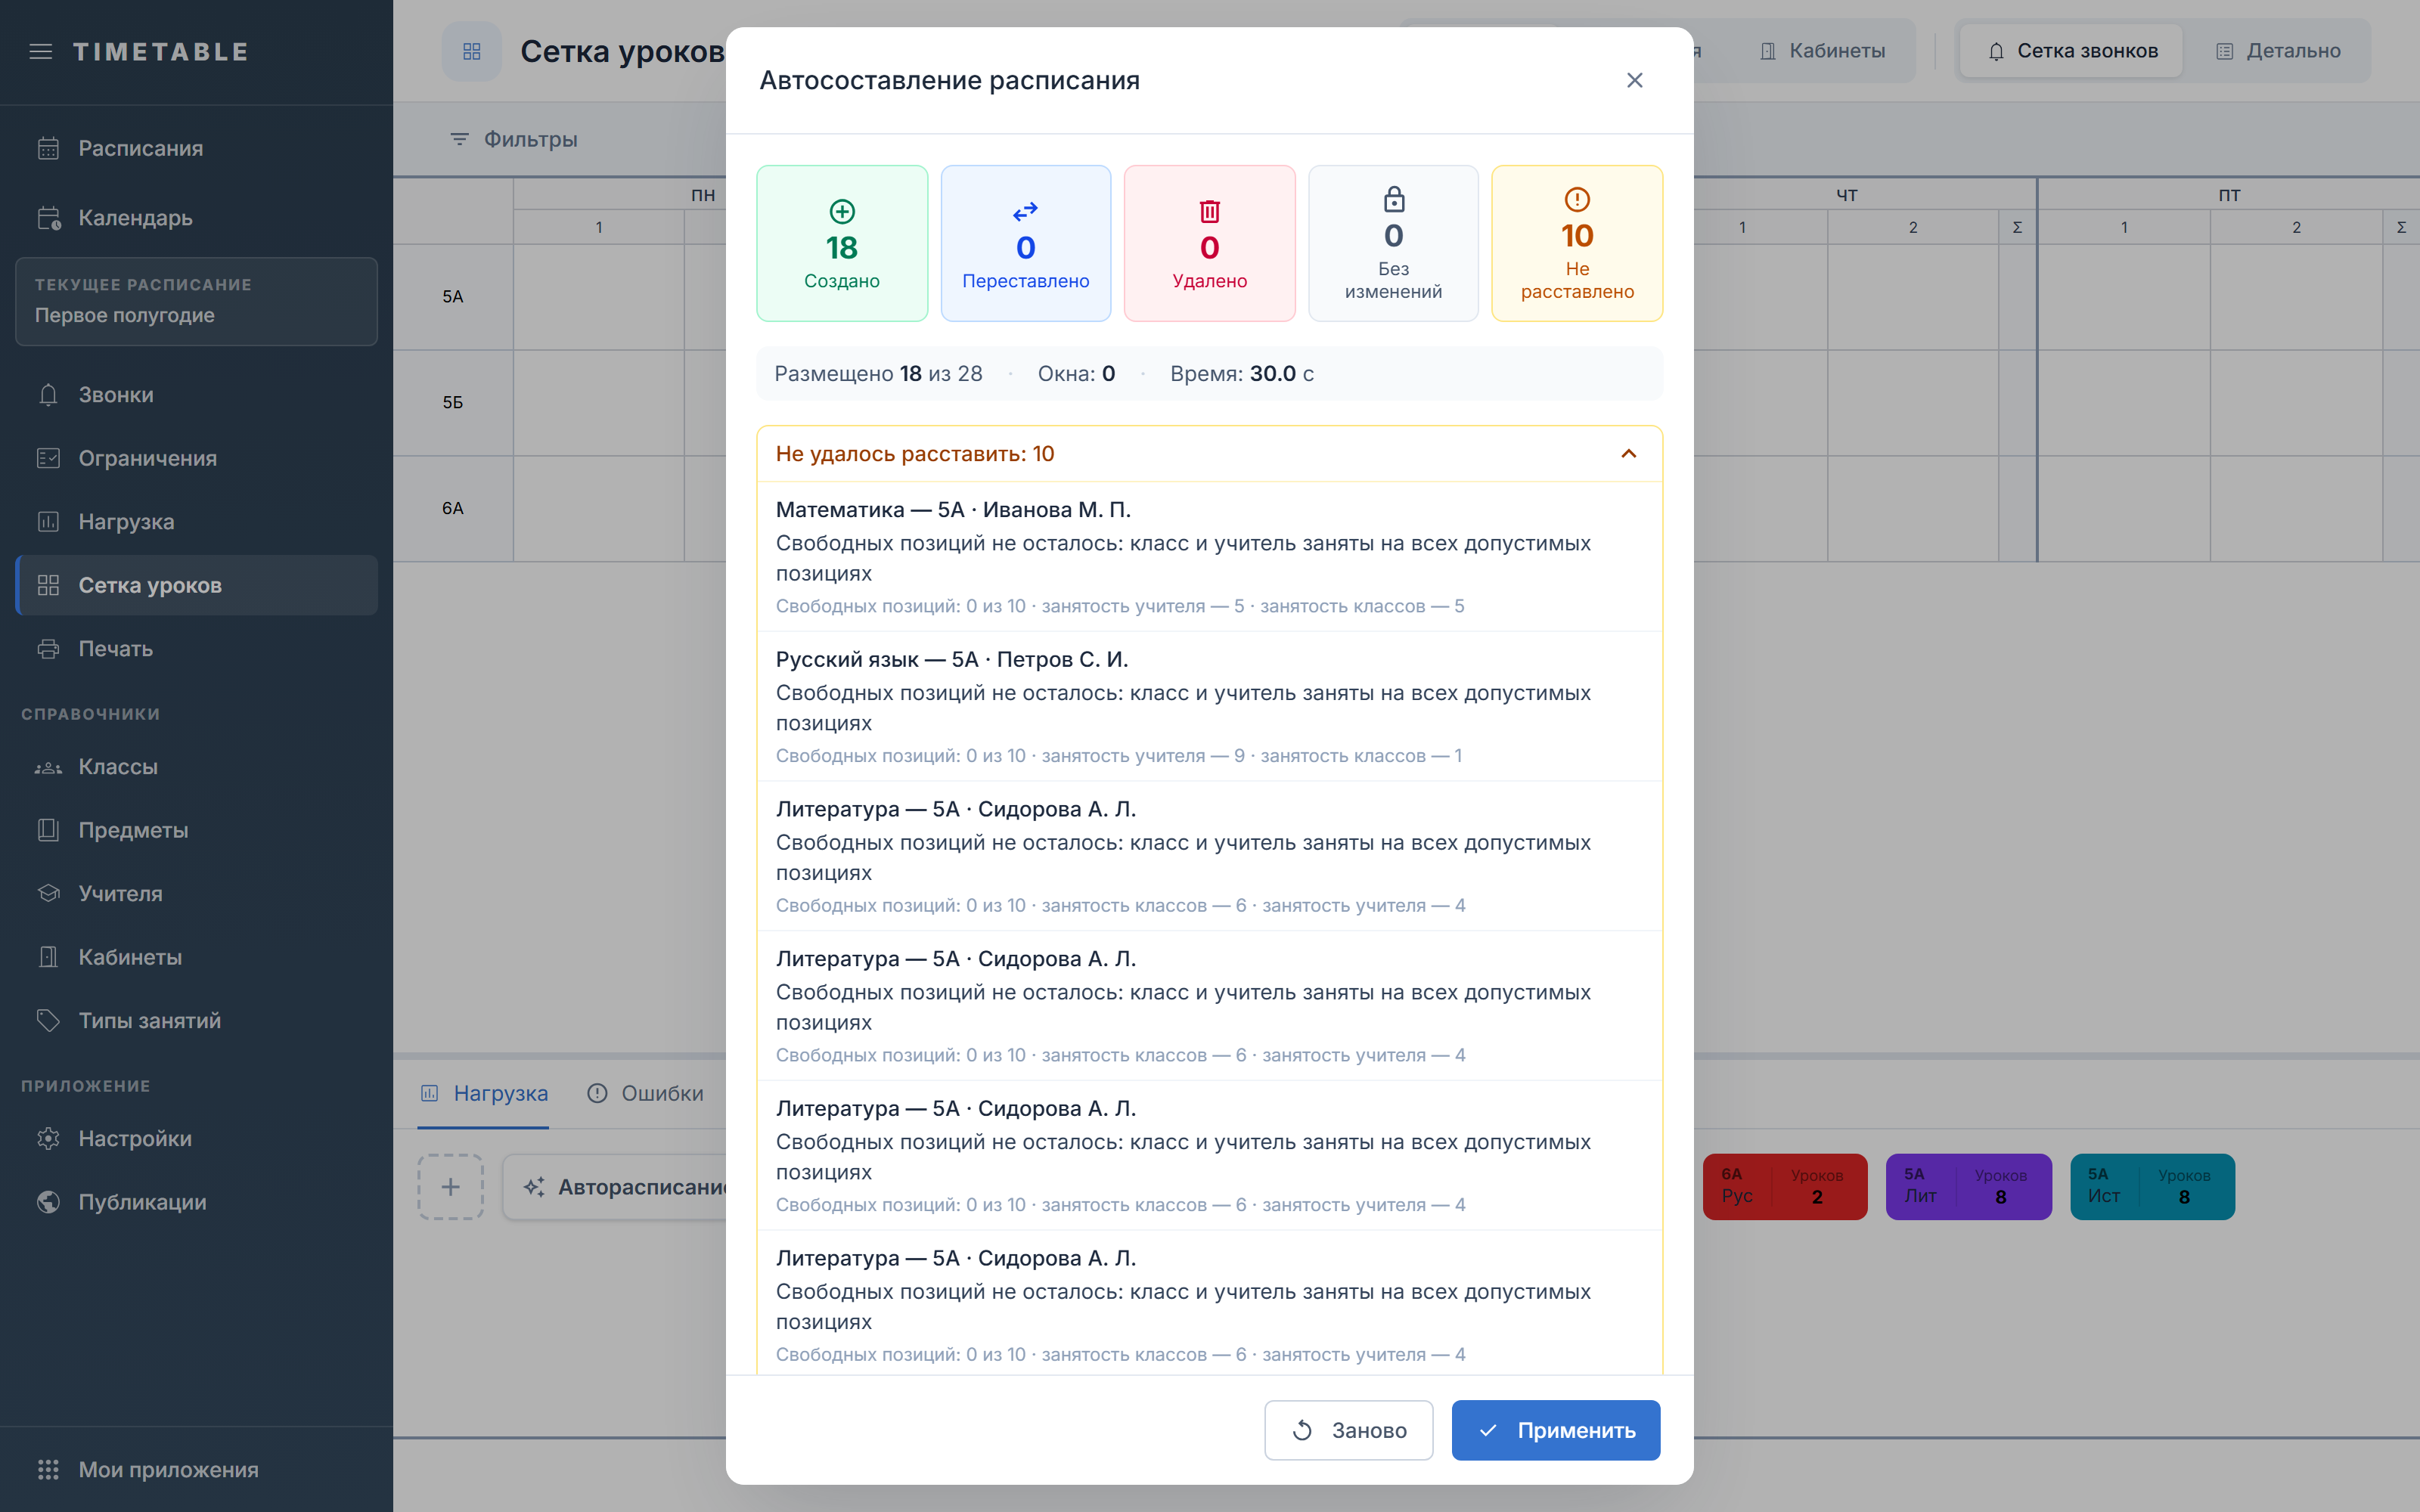Click the Календарь calendar icon
Viewport: 2420px width, 1512px height.
tap(48, 218)
